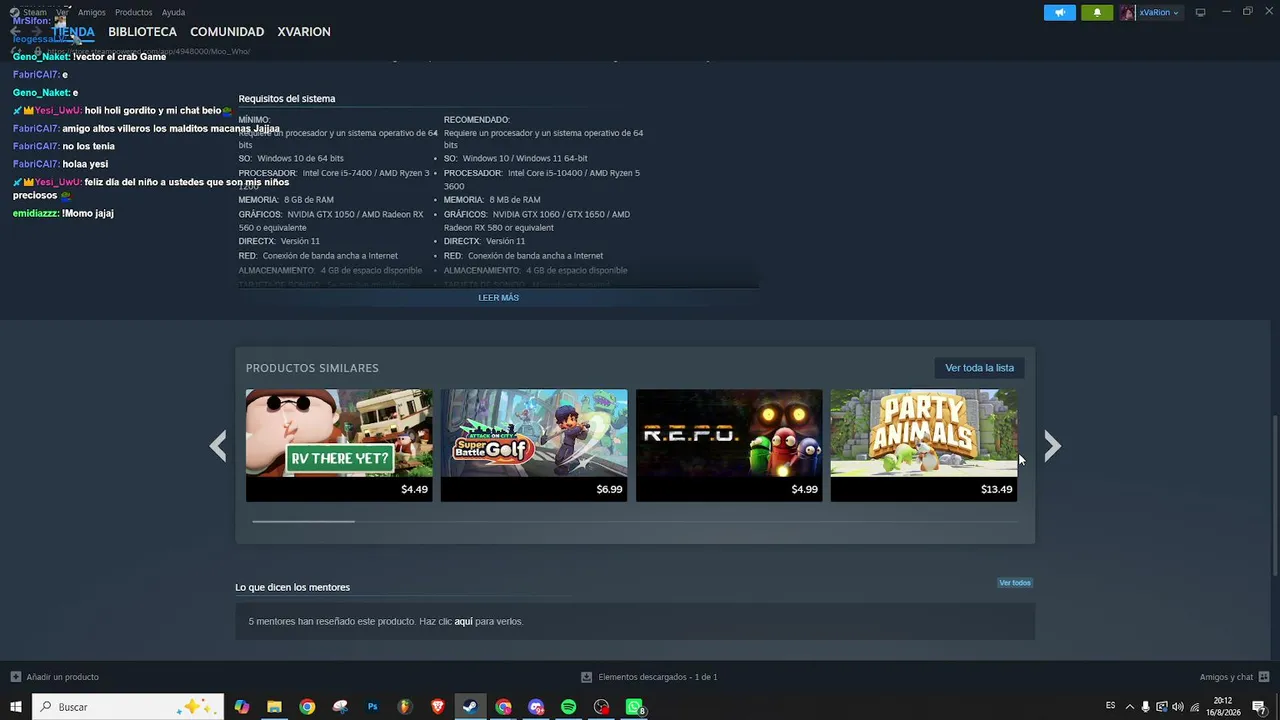Open the Super Battle Golf game card
Image resolution: width=1280 pixels, height=720 pixels.
[x=534, y=445]
